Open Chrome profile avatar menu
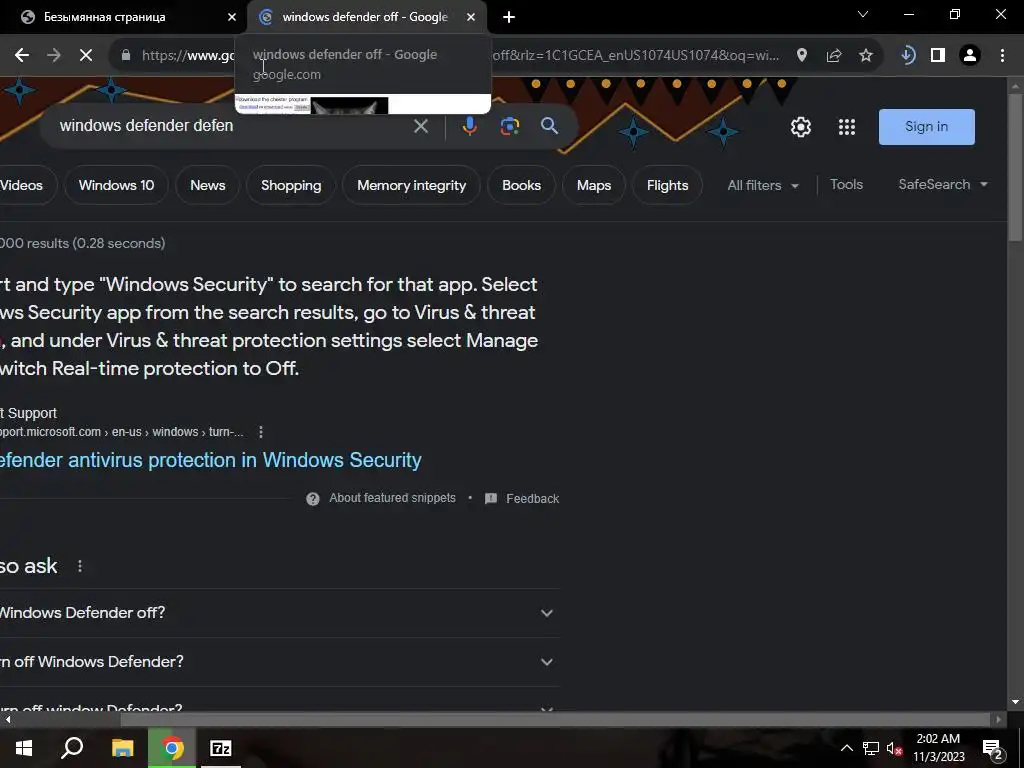Viewport: 1024px width, 768px height. pos(970,56)
